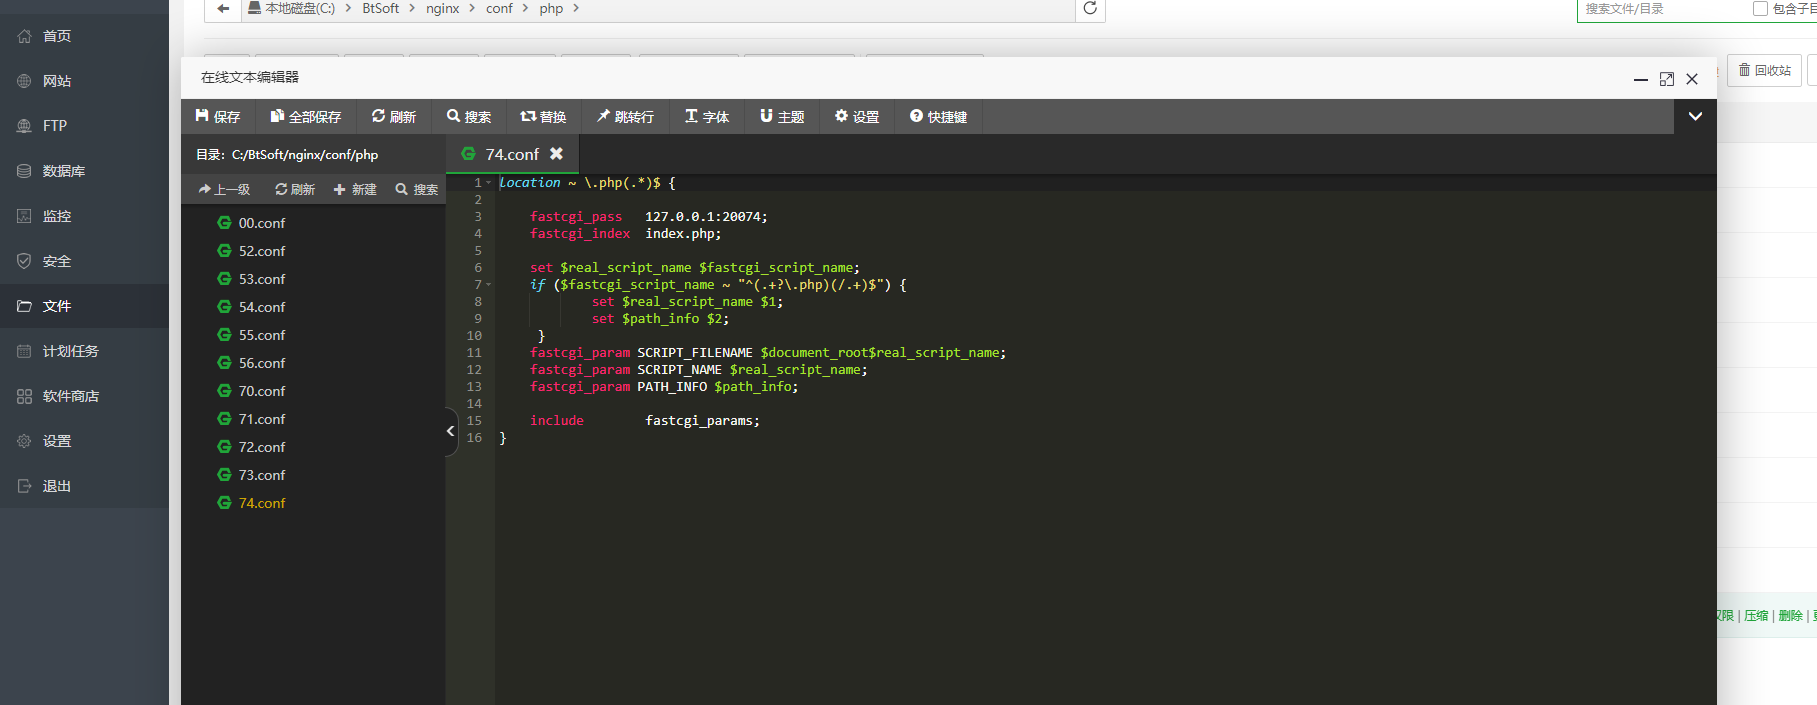The width and height of the screenshot is (1817, 705).
Task: Refresh file list with 刷新 in sidebar
Action: (295, 189)
